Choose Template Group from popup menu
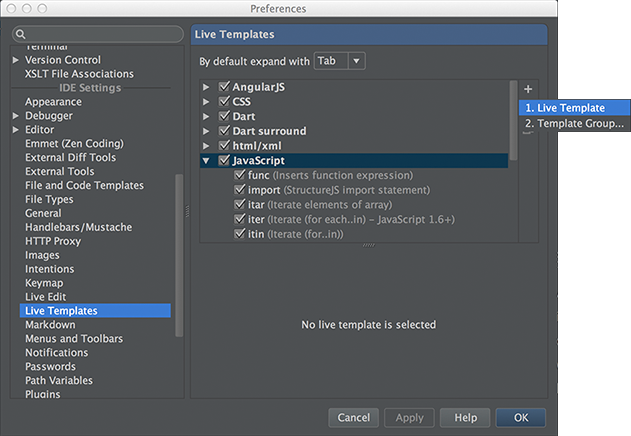631x436 pixels. tap(575, 123)
